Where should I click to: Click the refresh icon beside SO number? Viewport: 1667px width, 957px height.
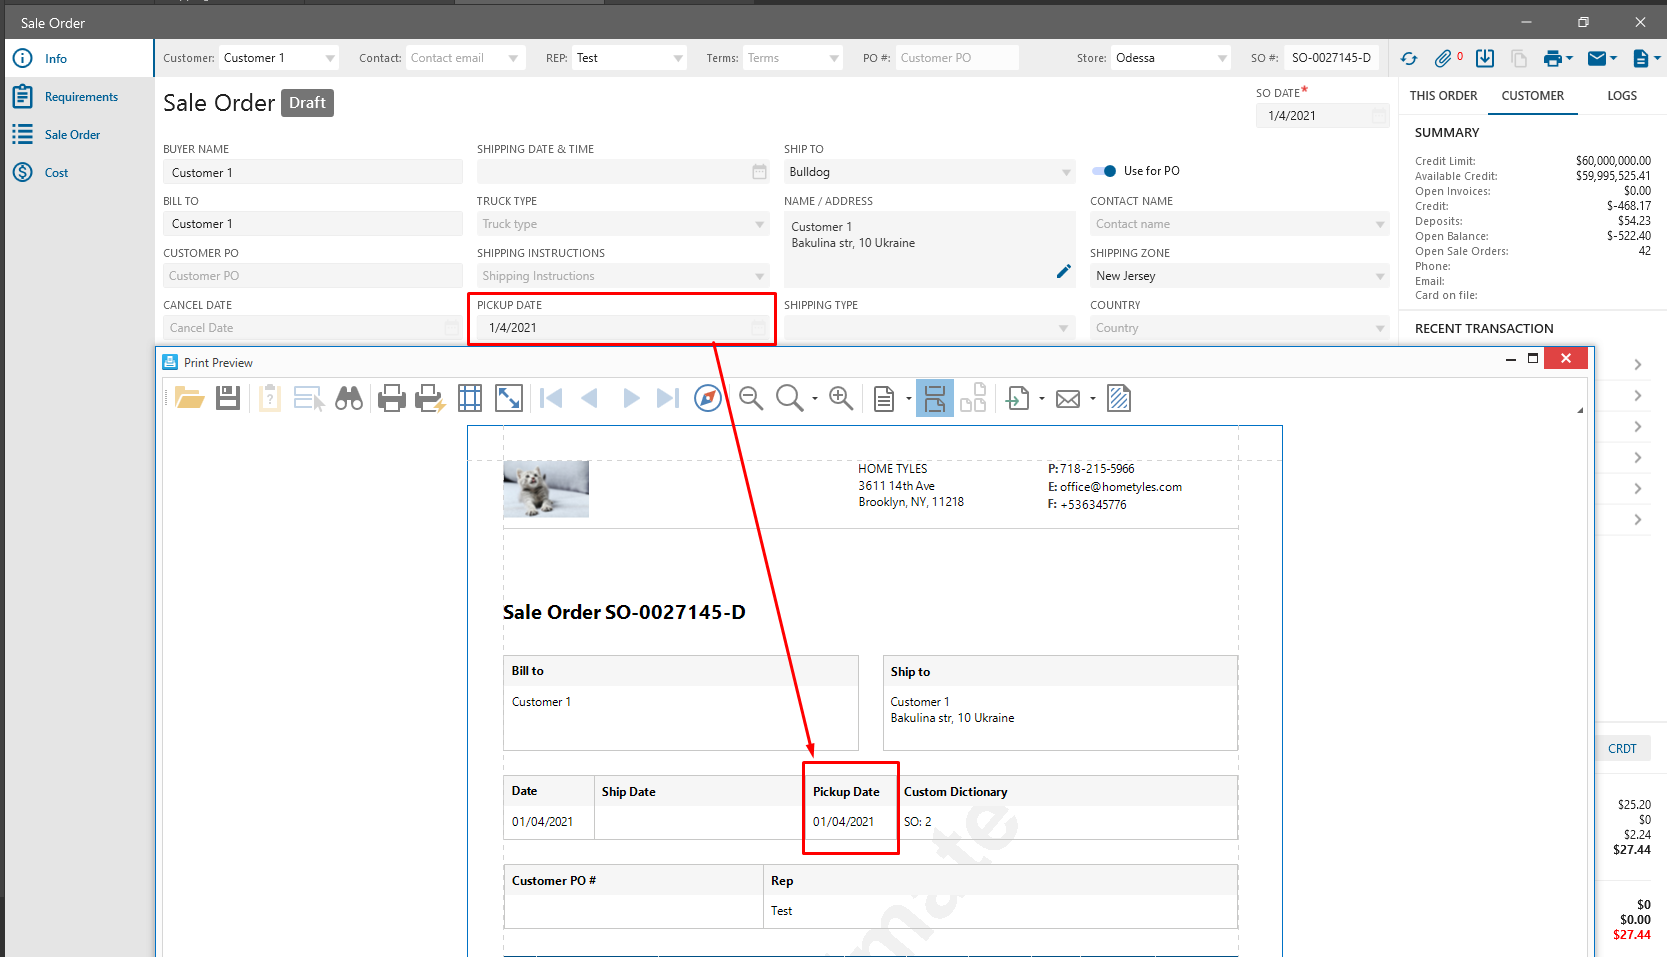[x=1409, y=59]
